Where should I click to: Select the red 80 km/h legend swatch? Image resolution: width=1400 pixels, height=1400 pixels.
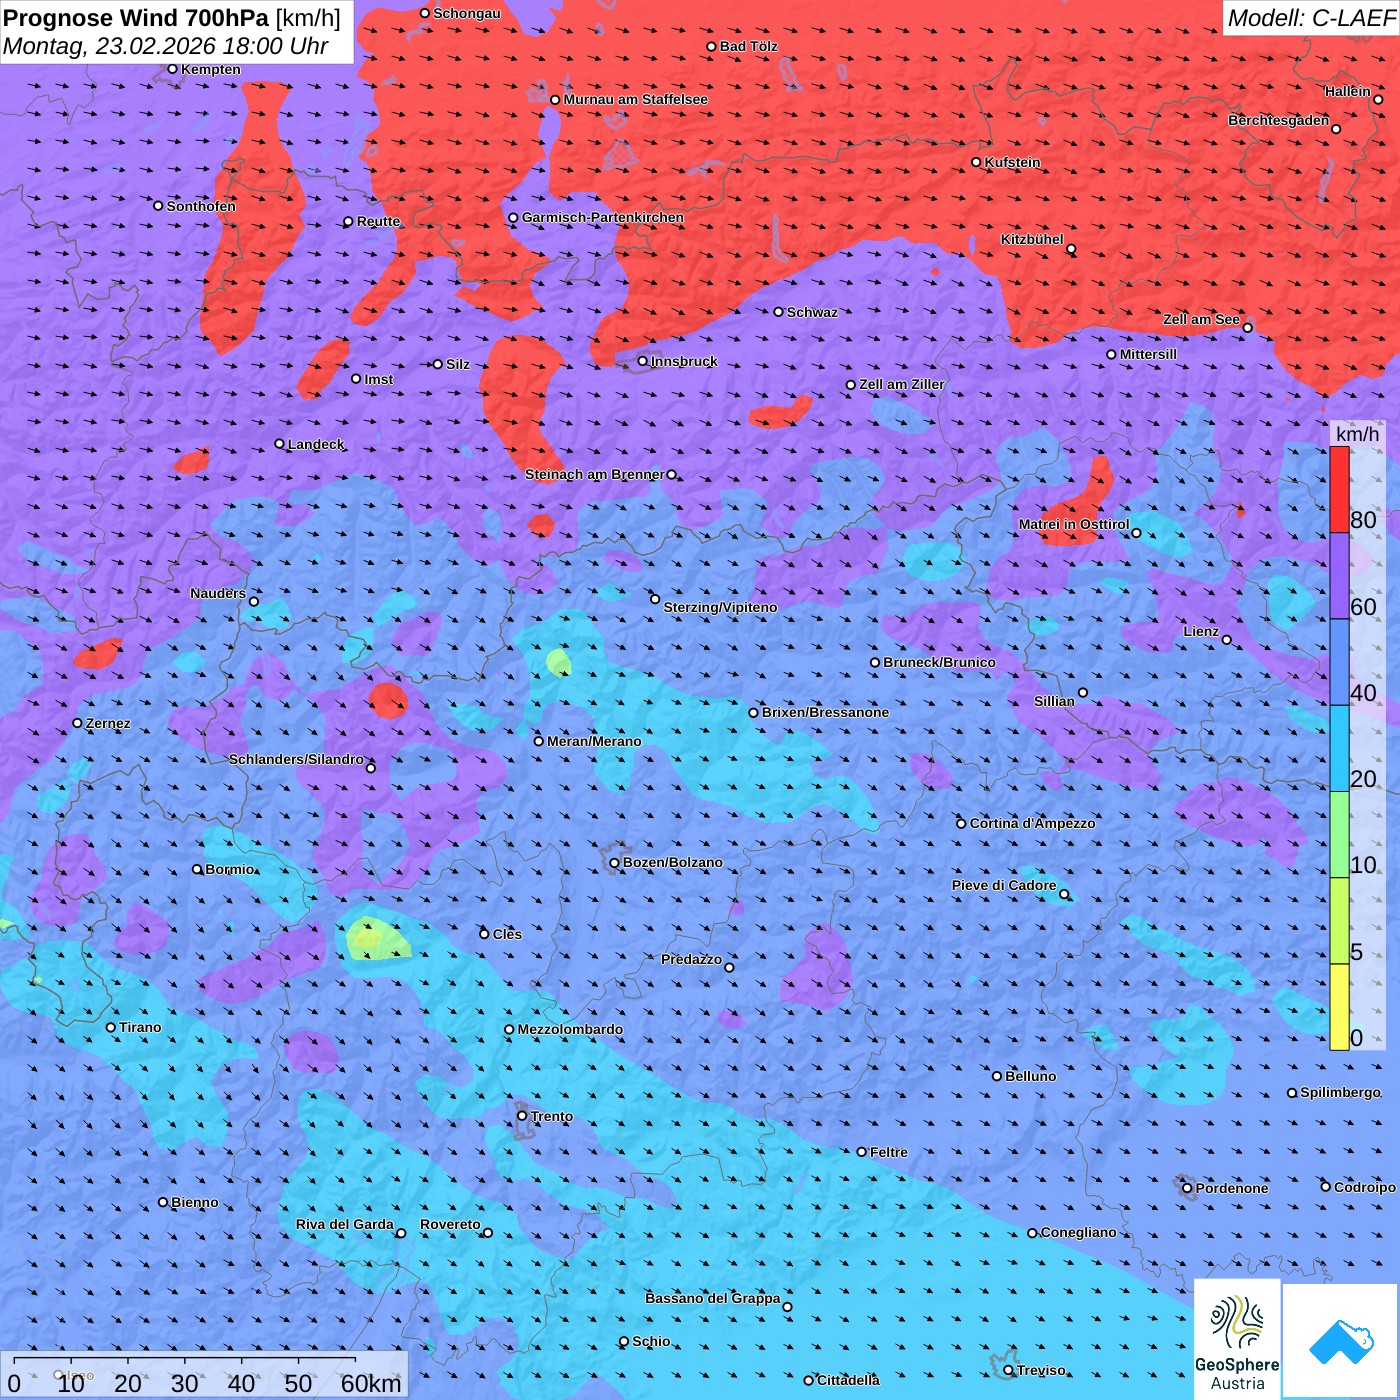[x=1339, y=490]
